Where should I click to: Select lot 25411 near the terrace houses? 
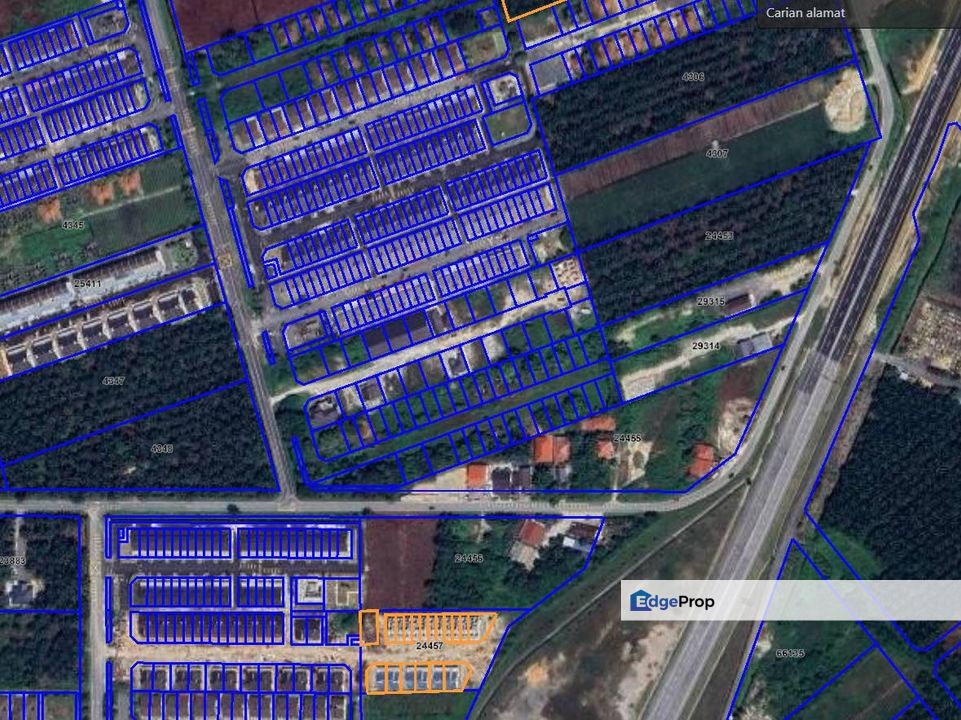(x=88, y=284)
